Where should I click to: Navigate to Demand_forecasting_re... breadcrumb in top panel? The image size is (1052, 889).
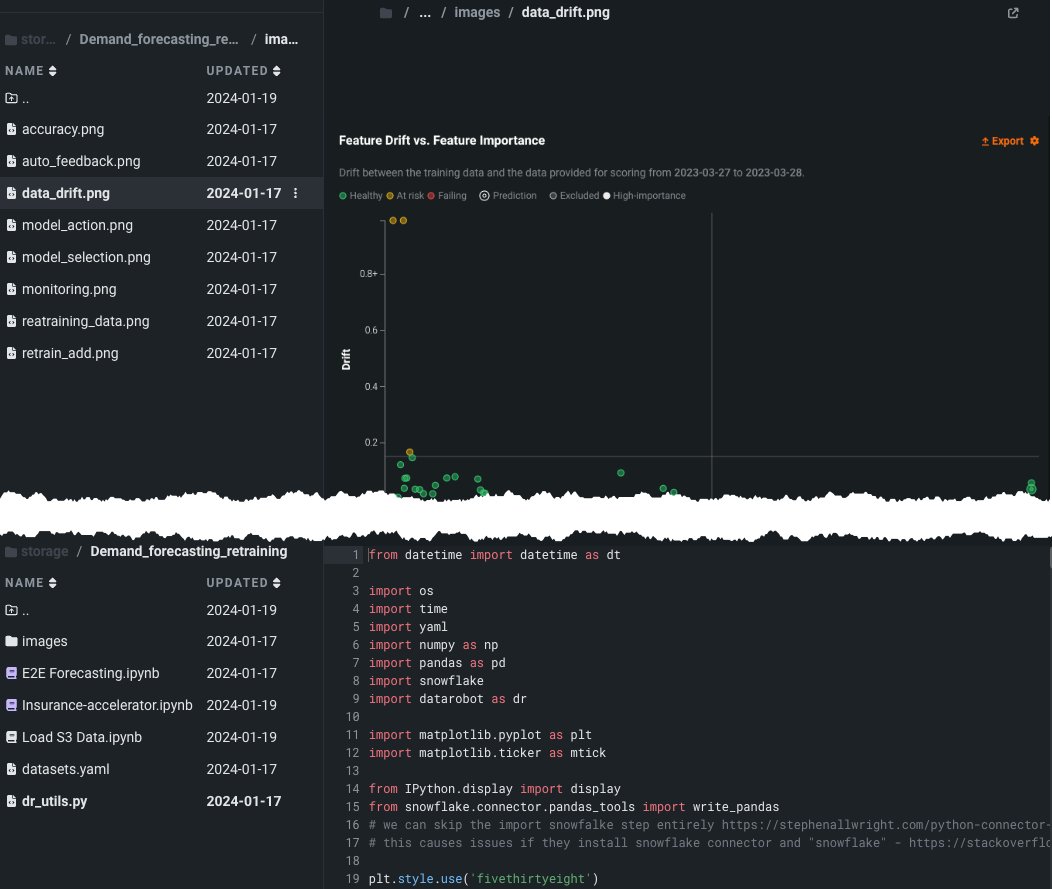click(x=159, y=40)
